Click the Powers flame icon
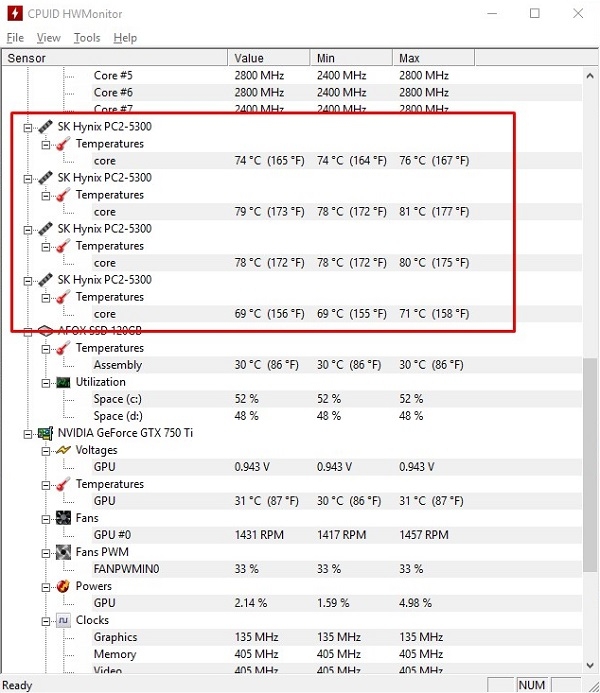Viewport: 600px width, 693px height. pyautogui.click(x=63, y=586)
